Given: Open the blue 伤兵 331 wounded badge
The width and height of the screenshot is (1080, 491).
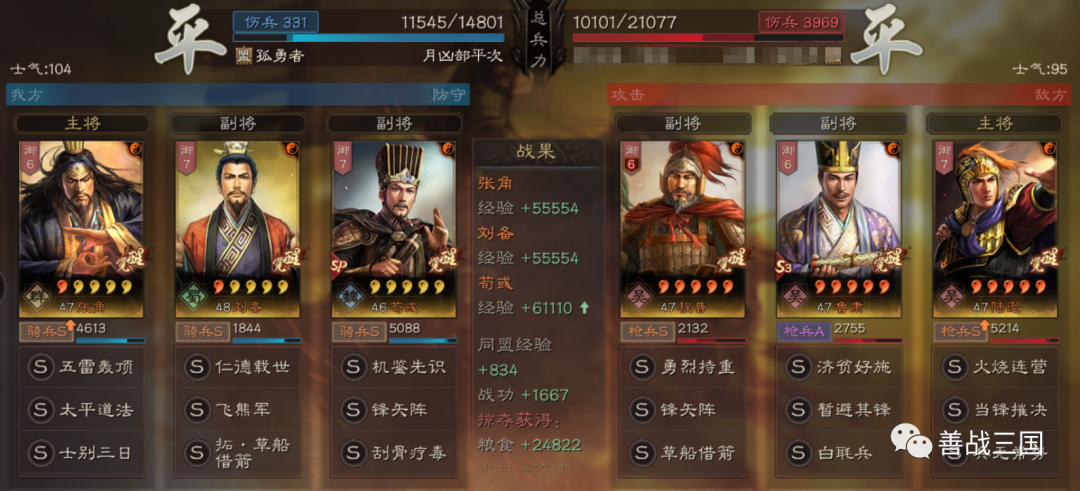Looking at the screenshot, I should click(x=276, y=22).
